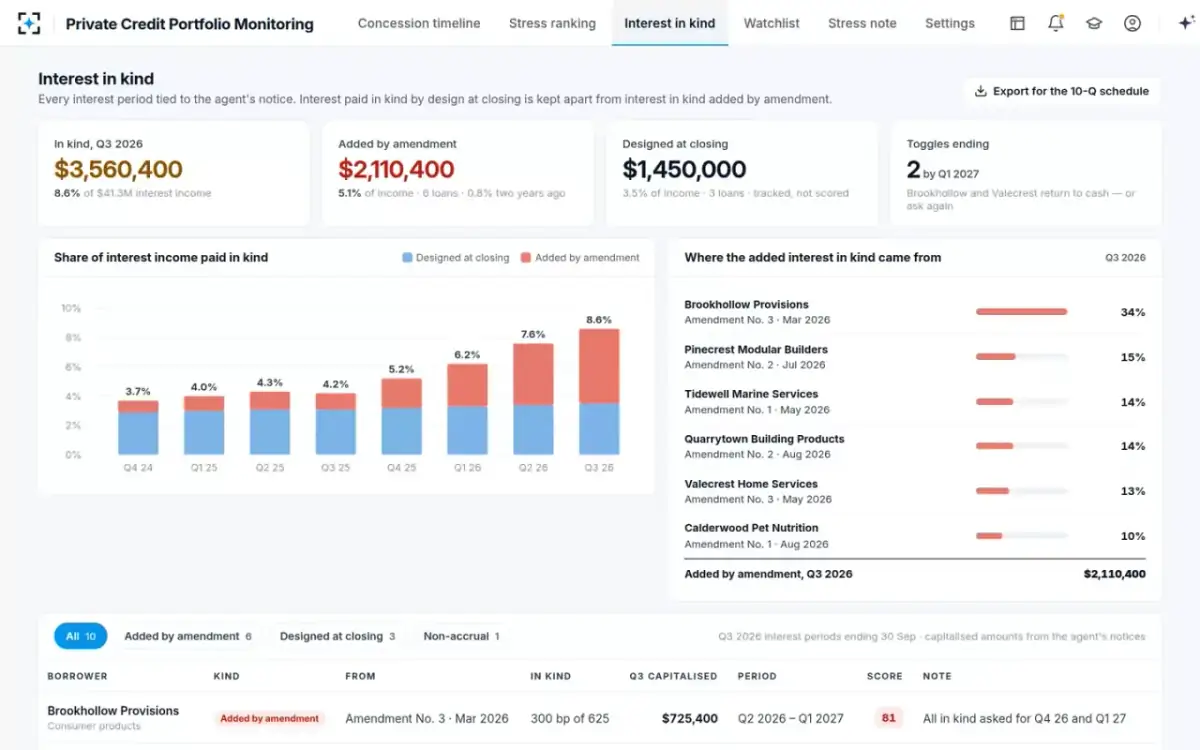
Task: Sort by the Borrower column header
Action: pos(77,676)
